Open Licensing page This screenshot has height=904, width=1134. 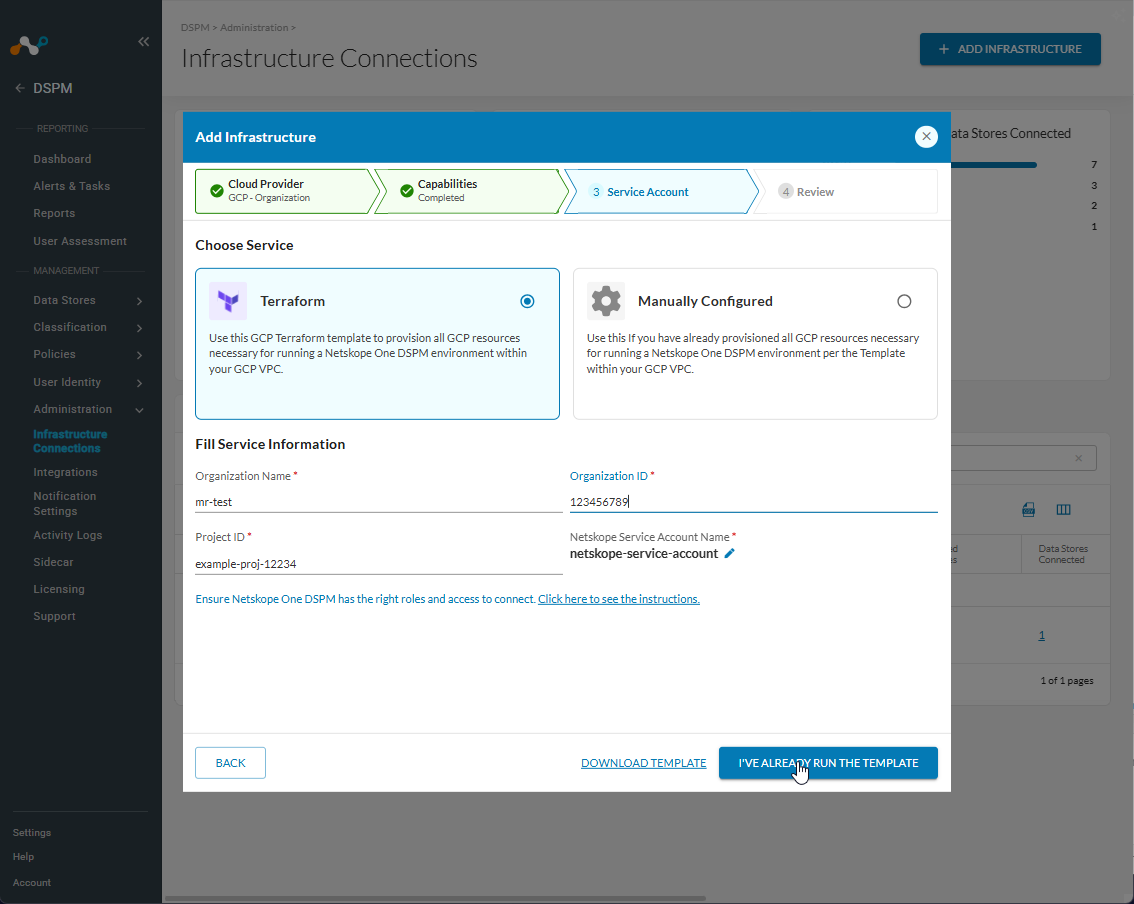tap(59, 589)
